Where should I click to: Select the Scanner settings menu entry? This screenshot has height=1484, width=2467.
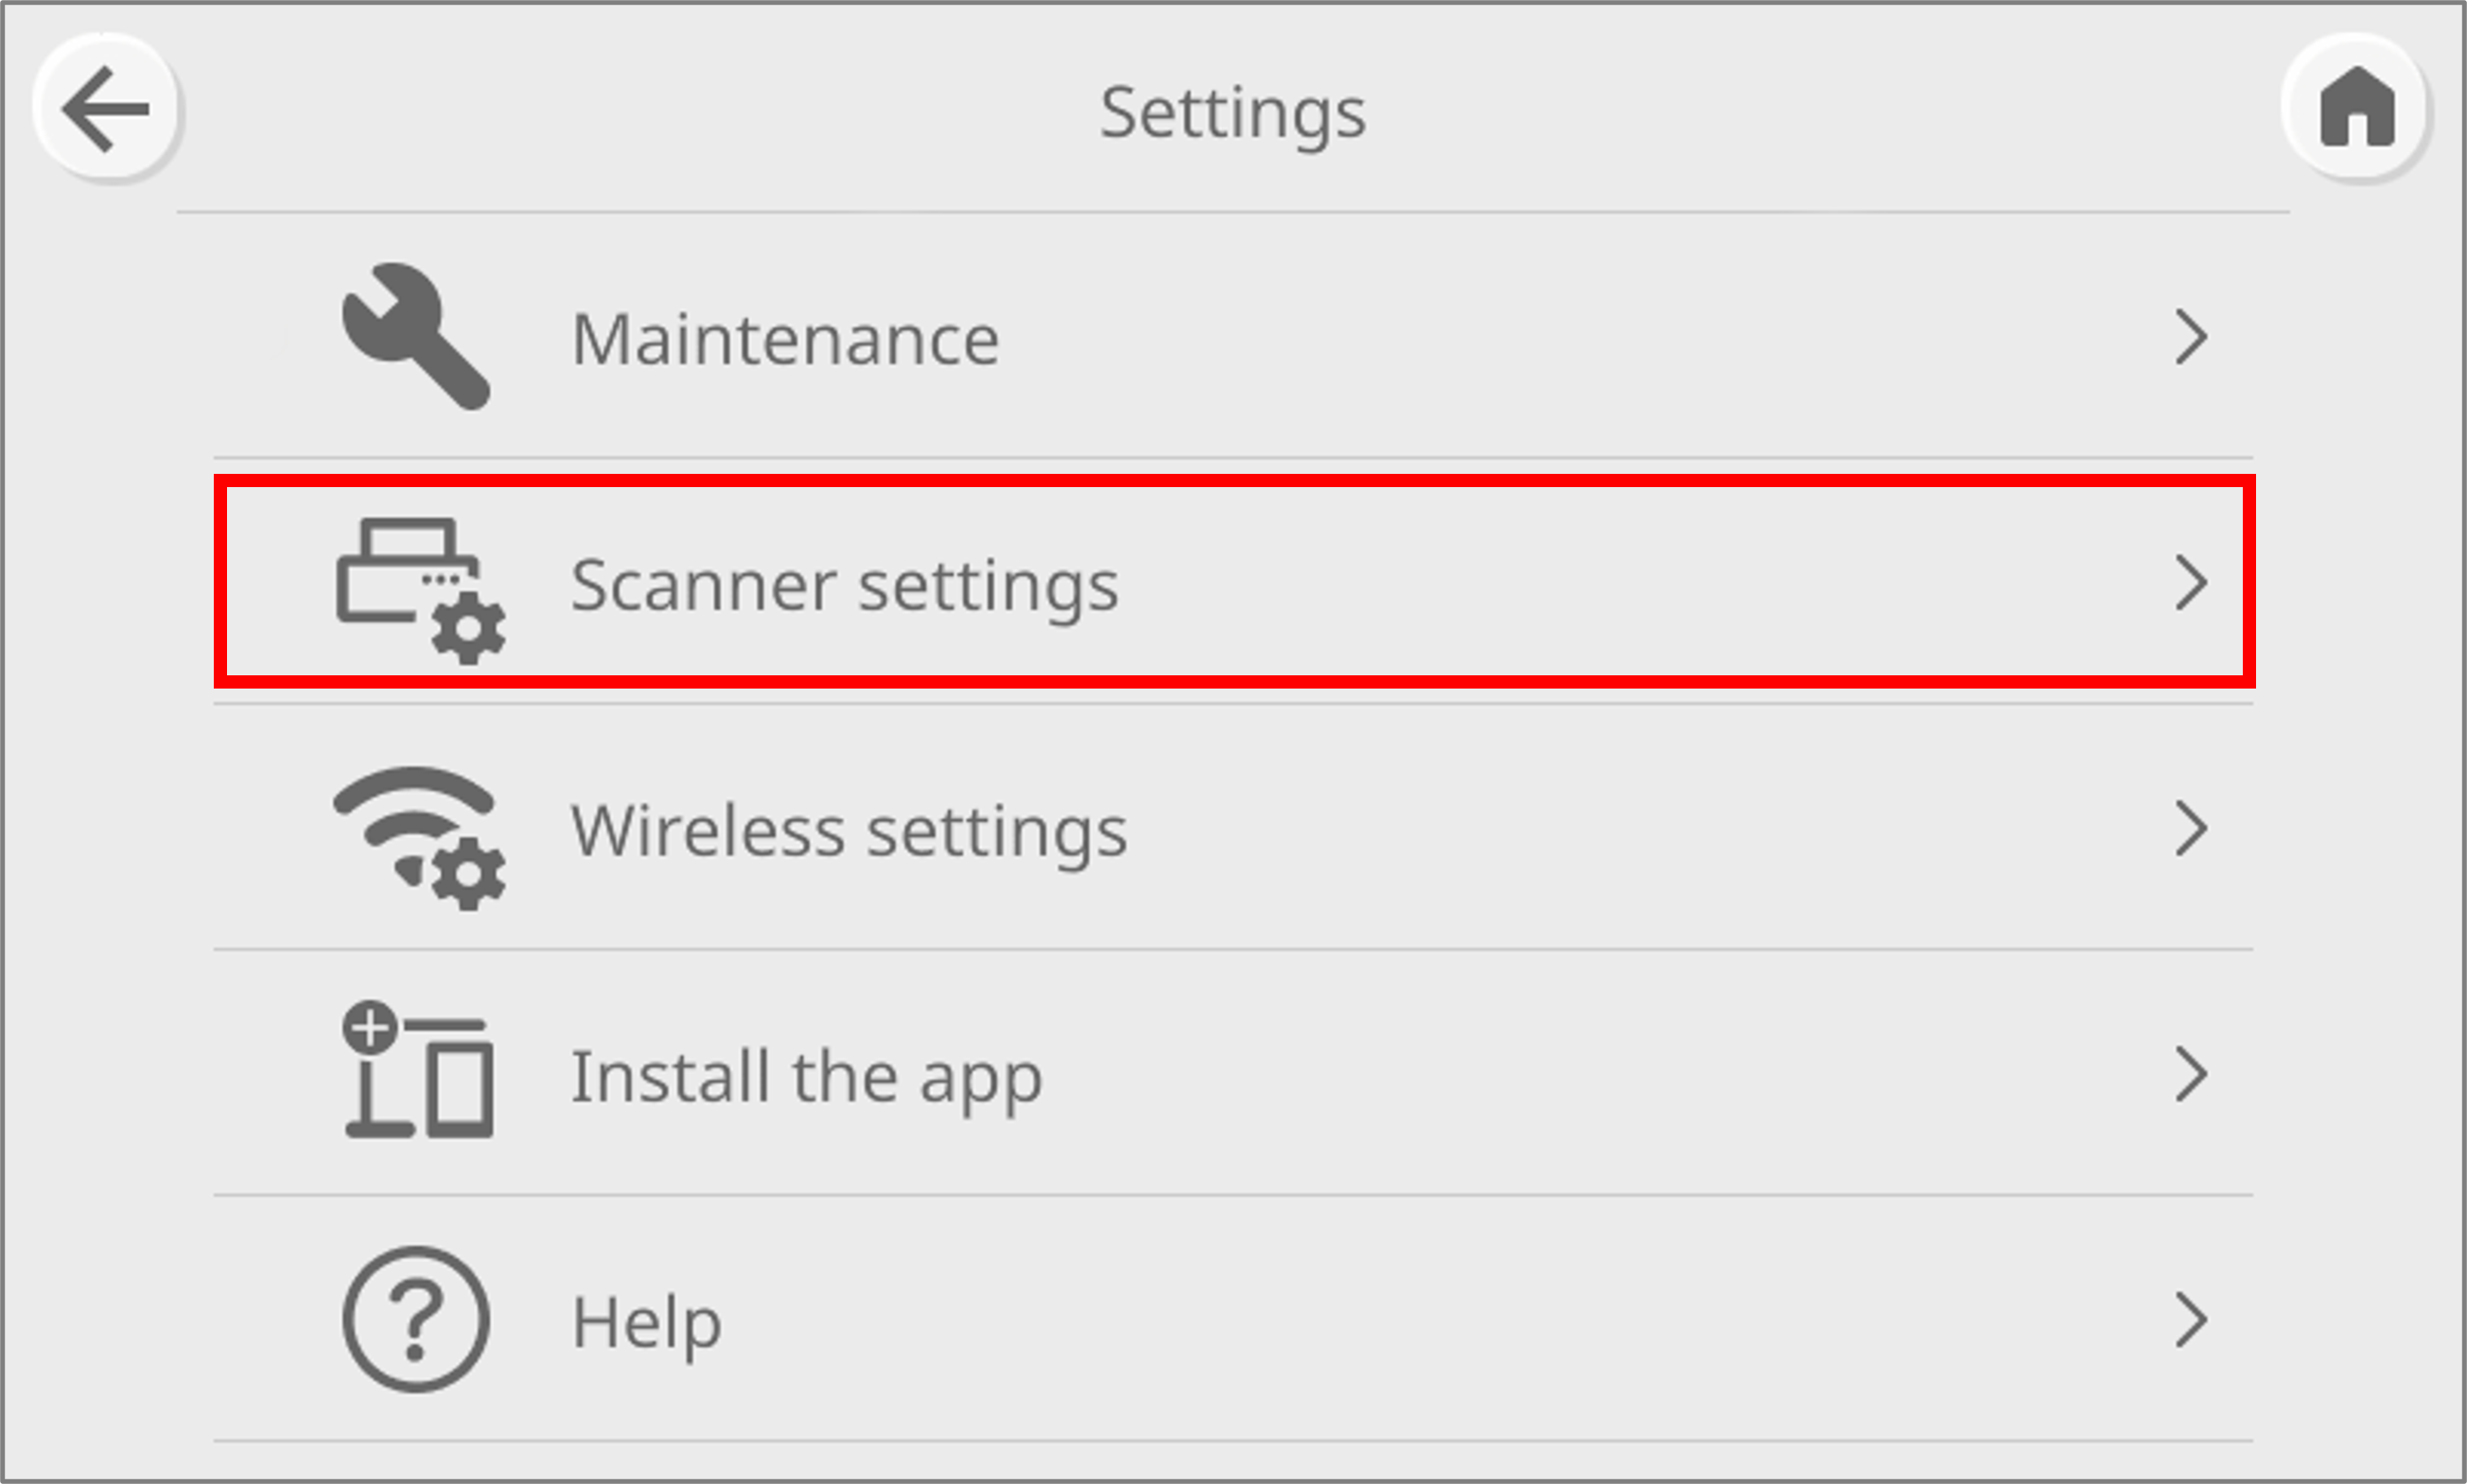click(844, 585)
